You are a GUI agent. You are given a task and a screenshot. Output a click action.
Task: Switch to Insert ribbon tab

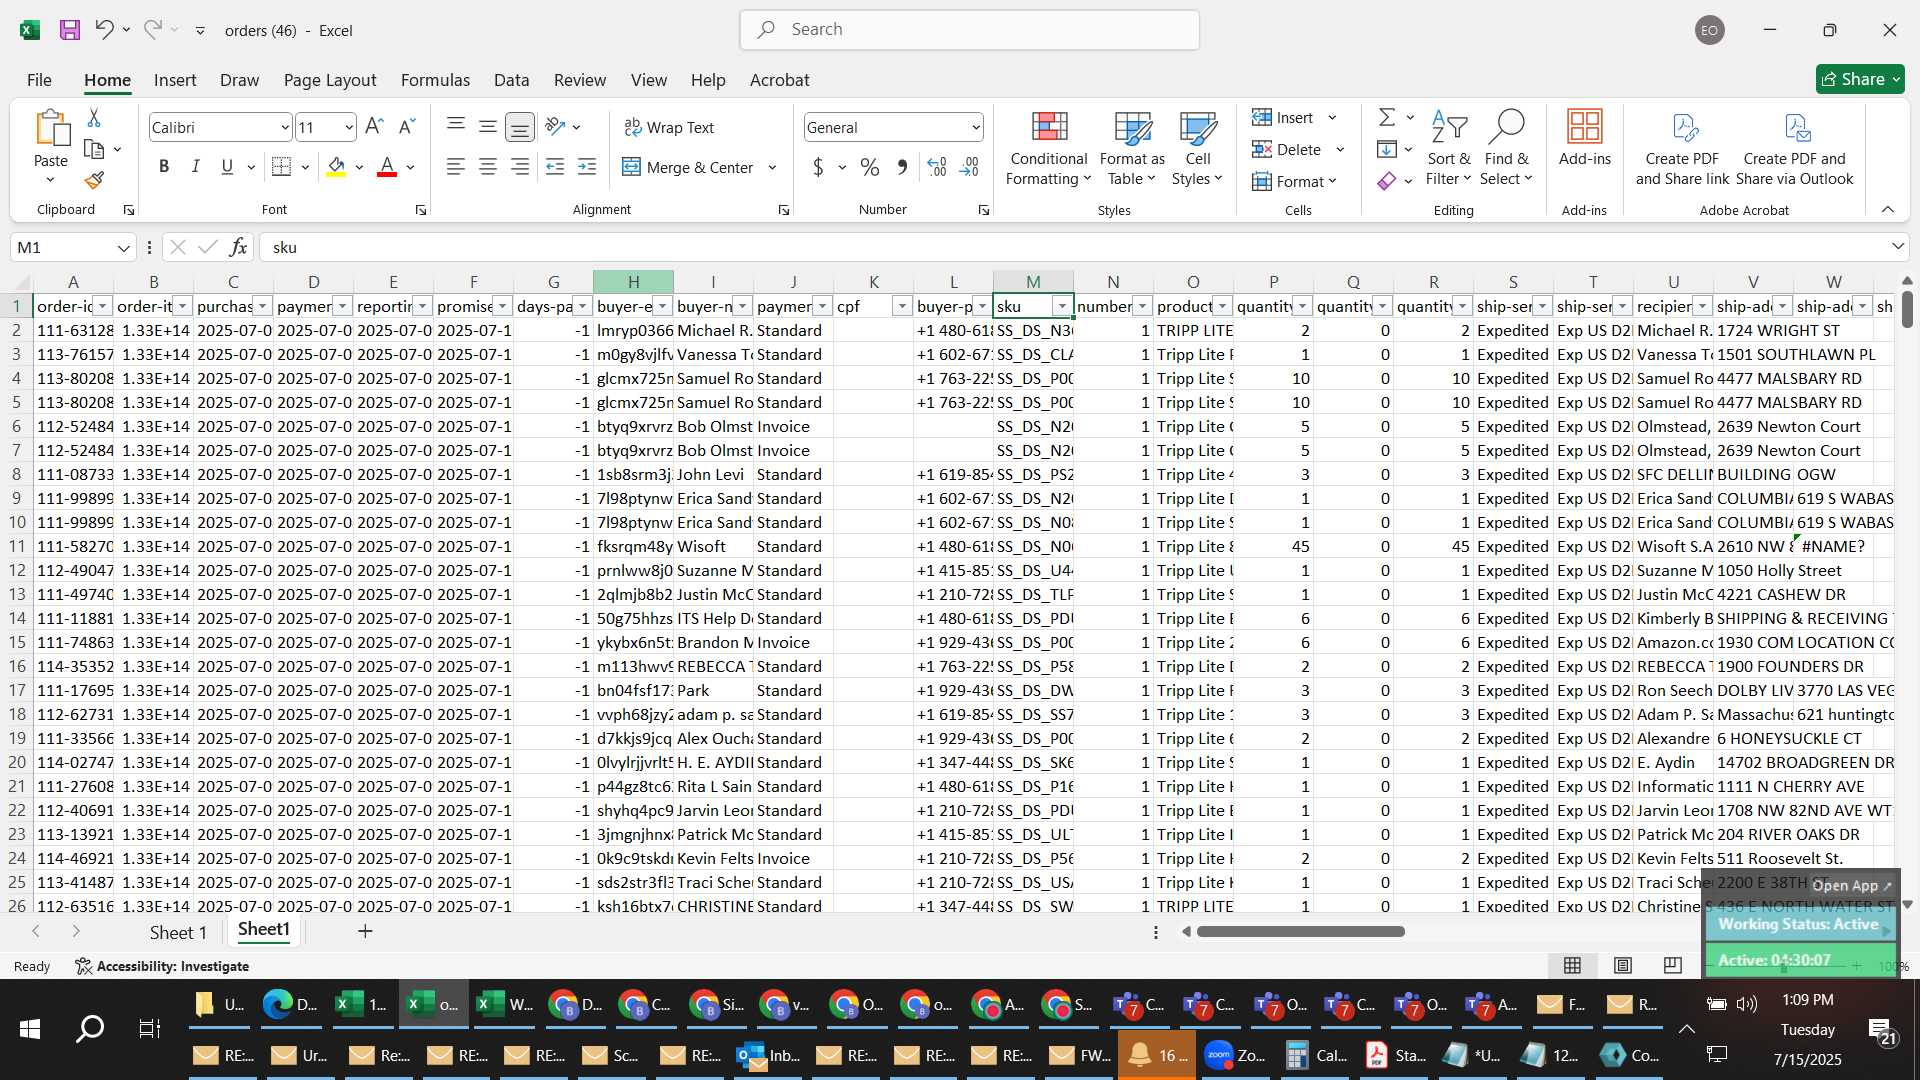tap(175, 80)
